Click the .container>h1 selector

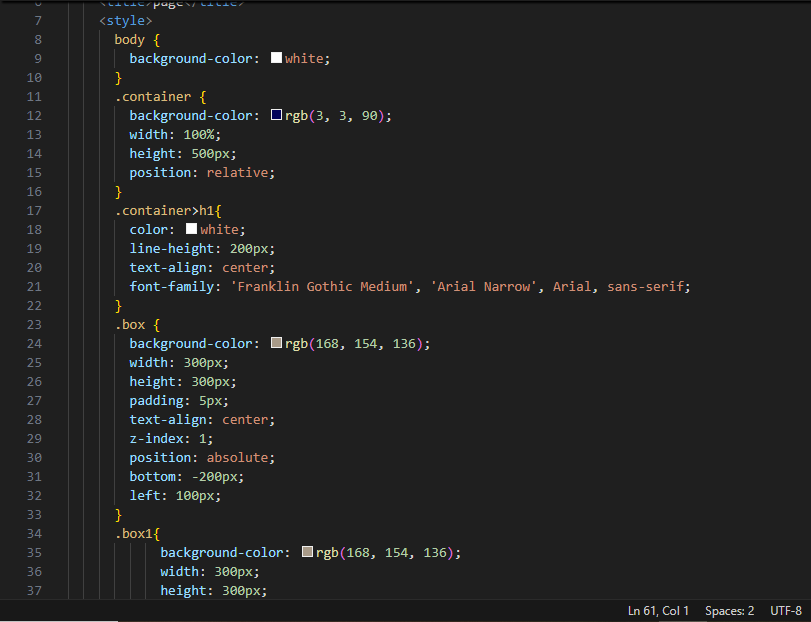pyautogui.click(x=164, y=210)
